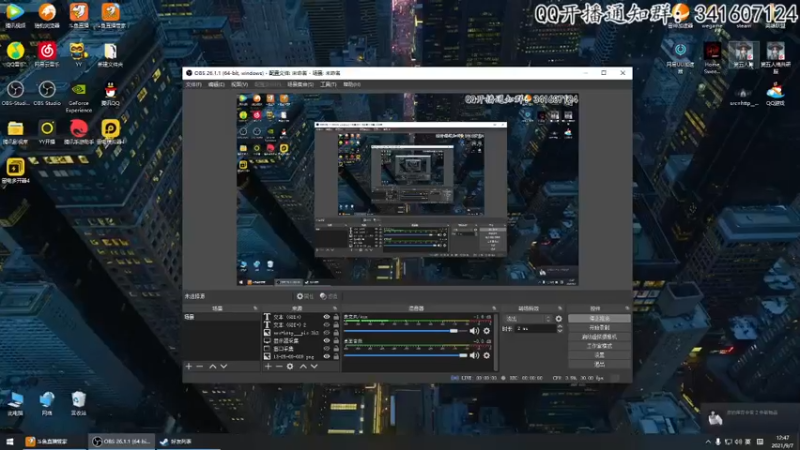Open the scene transition type dropdown
The image size is (800, 450).
(528, 319)
